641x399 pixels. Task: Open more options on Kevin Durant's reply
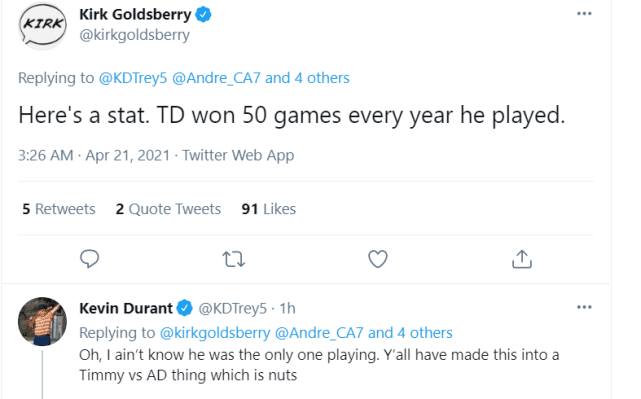[584, 307]
